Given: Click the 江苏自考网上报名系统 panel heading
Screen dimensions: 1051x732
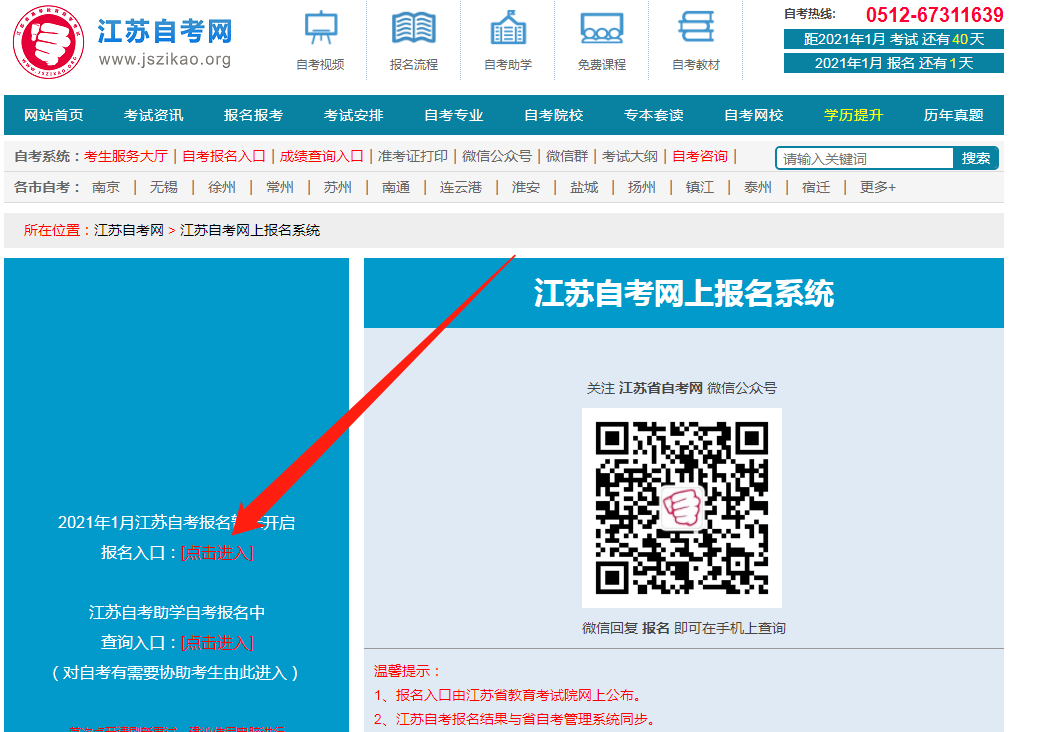Looking at the screenshot, I should 684,293.
